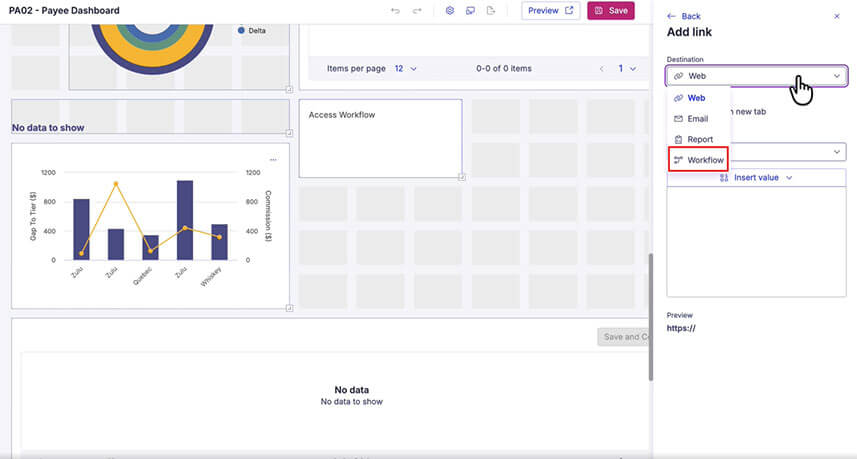Open dashboard settings gear icon

click(x=450, y=10)
